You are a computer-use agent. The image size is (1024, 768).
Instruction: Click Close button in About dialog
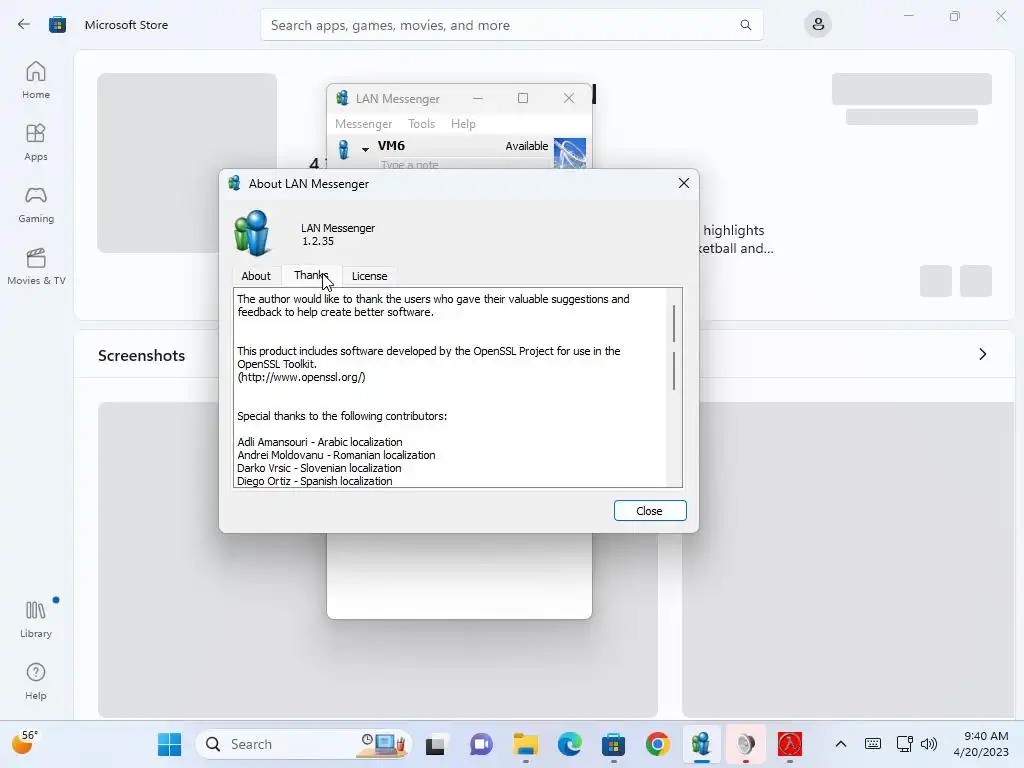pyautogui.click(x=650, y=511)
